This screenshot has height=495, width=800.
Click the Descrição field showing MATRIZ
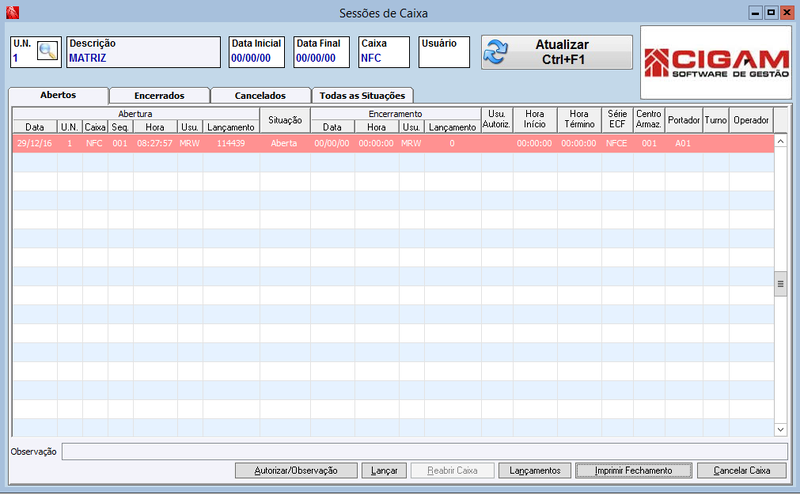(143, 52)
